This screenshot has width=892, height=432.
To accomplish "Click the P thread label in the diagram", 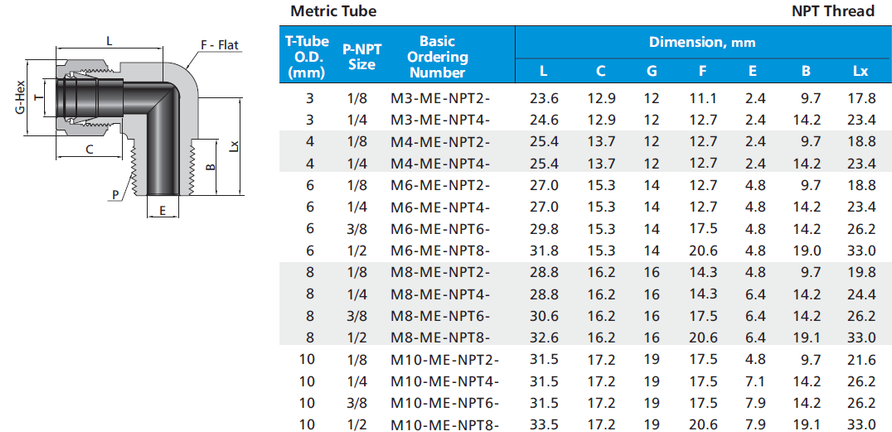I will coord(116,194).
